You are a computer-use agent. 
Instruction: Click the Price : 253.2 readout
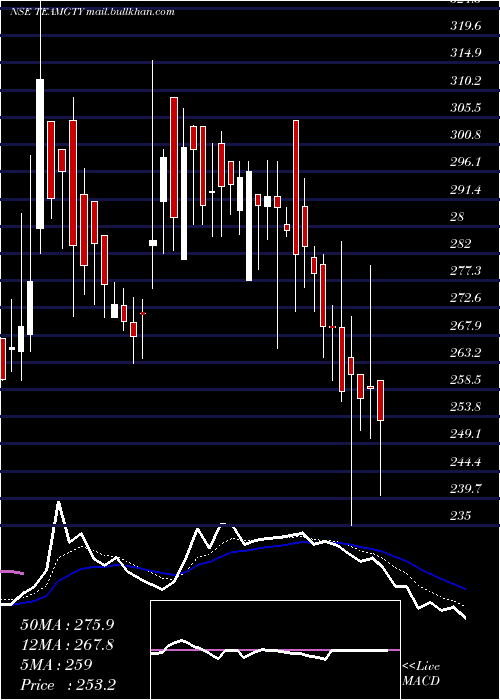(68, 685)
